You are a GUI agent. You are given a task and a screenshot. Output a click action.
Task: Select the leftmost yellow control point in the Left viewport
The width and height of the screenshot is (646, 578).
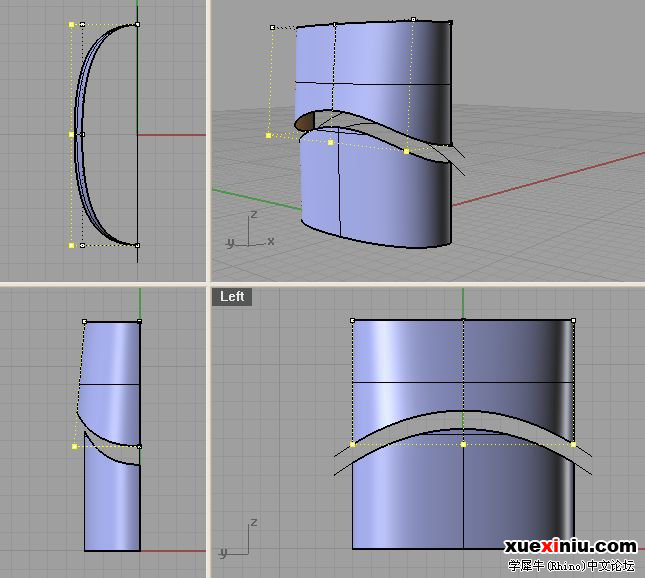click(352, 445)
